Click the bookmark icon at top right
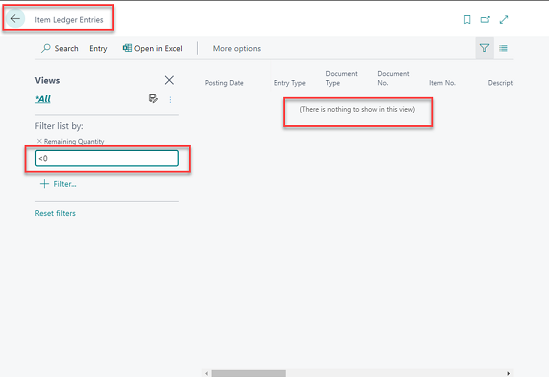 pos(467,20)
